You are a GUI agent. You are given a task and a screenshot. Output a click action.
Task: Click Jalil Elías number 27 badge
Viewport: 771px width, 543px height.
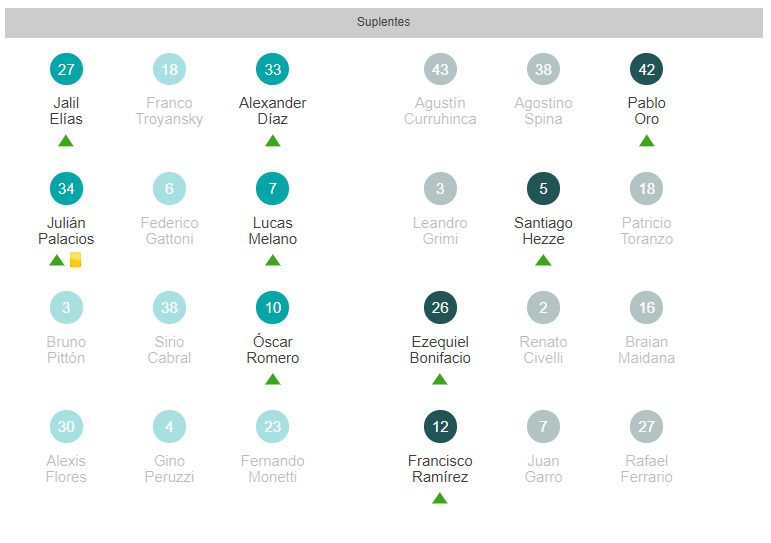tap(66, 69)
